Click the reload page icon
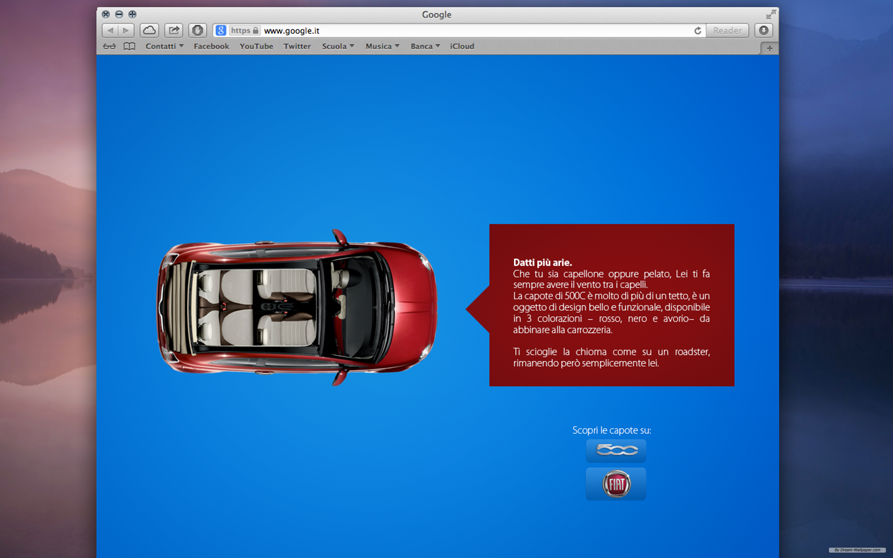Screen dimensions: 893x558 pos(697,31)
